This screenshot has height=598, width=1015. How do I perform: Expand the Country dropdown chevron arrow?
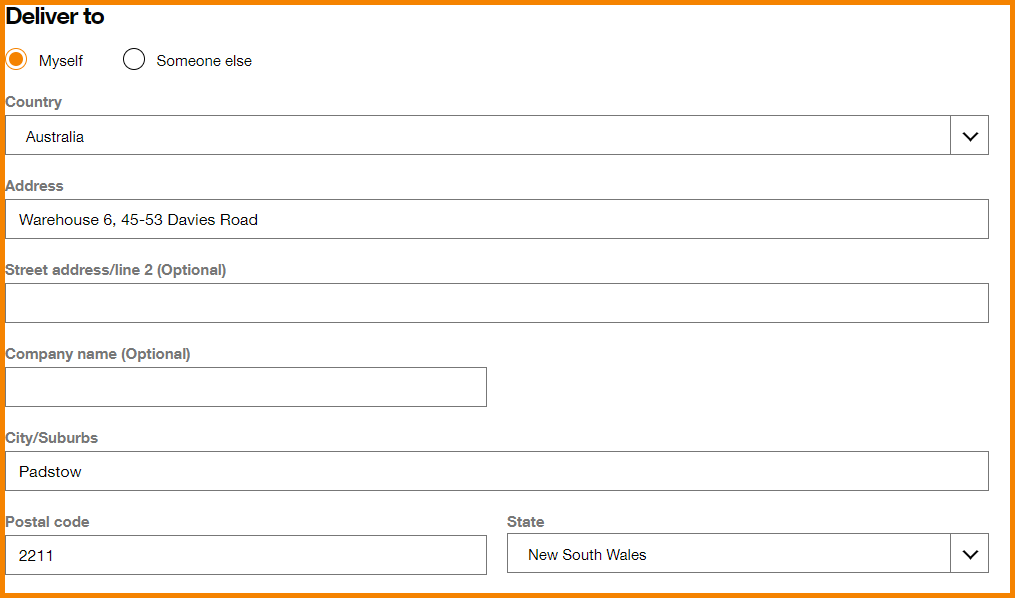coord(969,136)
